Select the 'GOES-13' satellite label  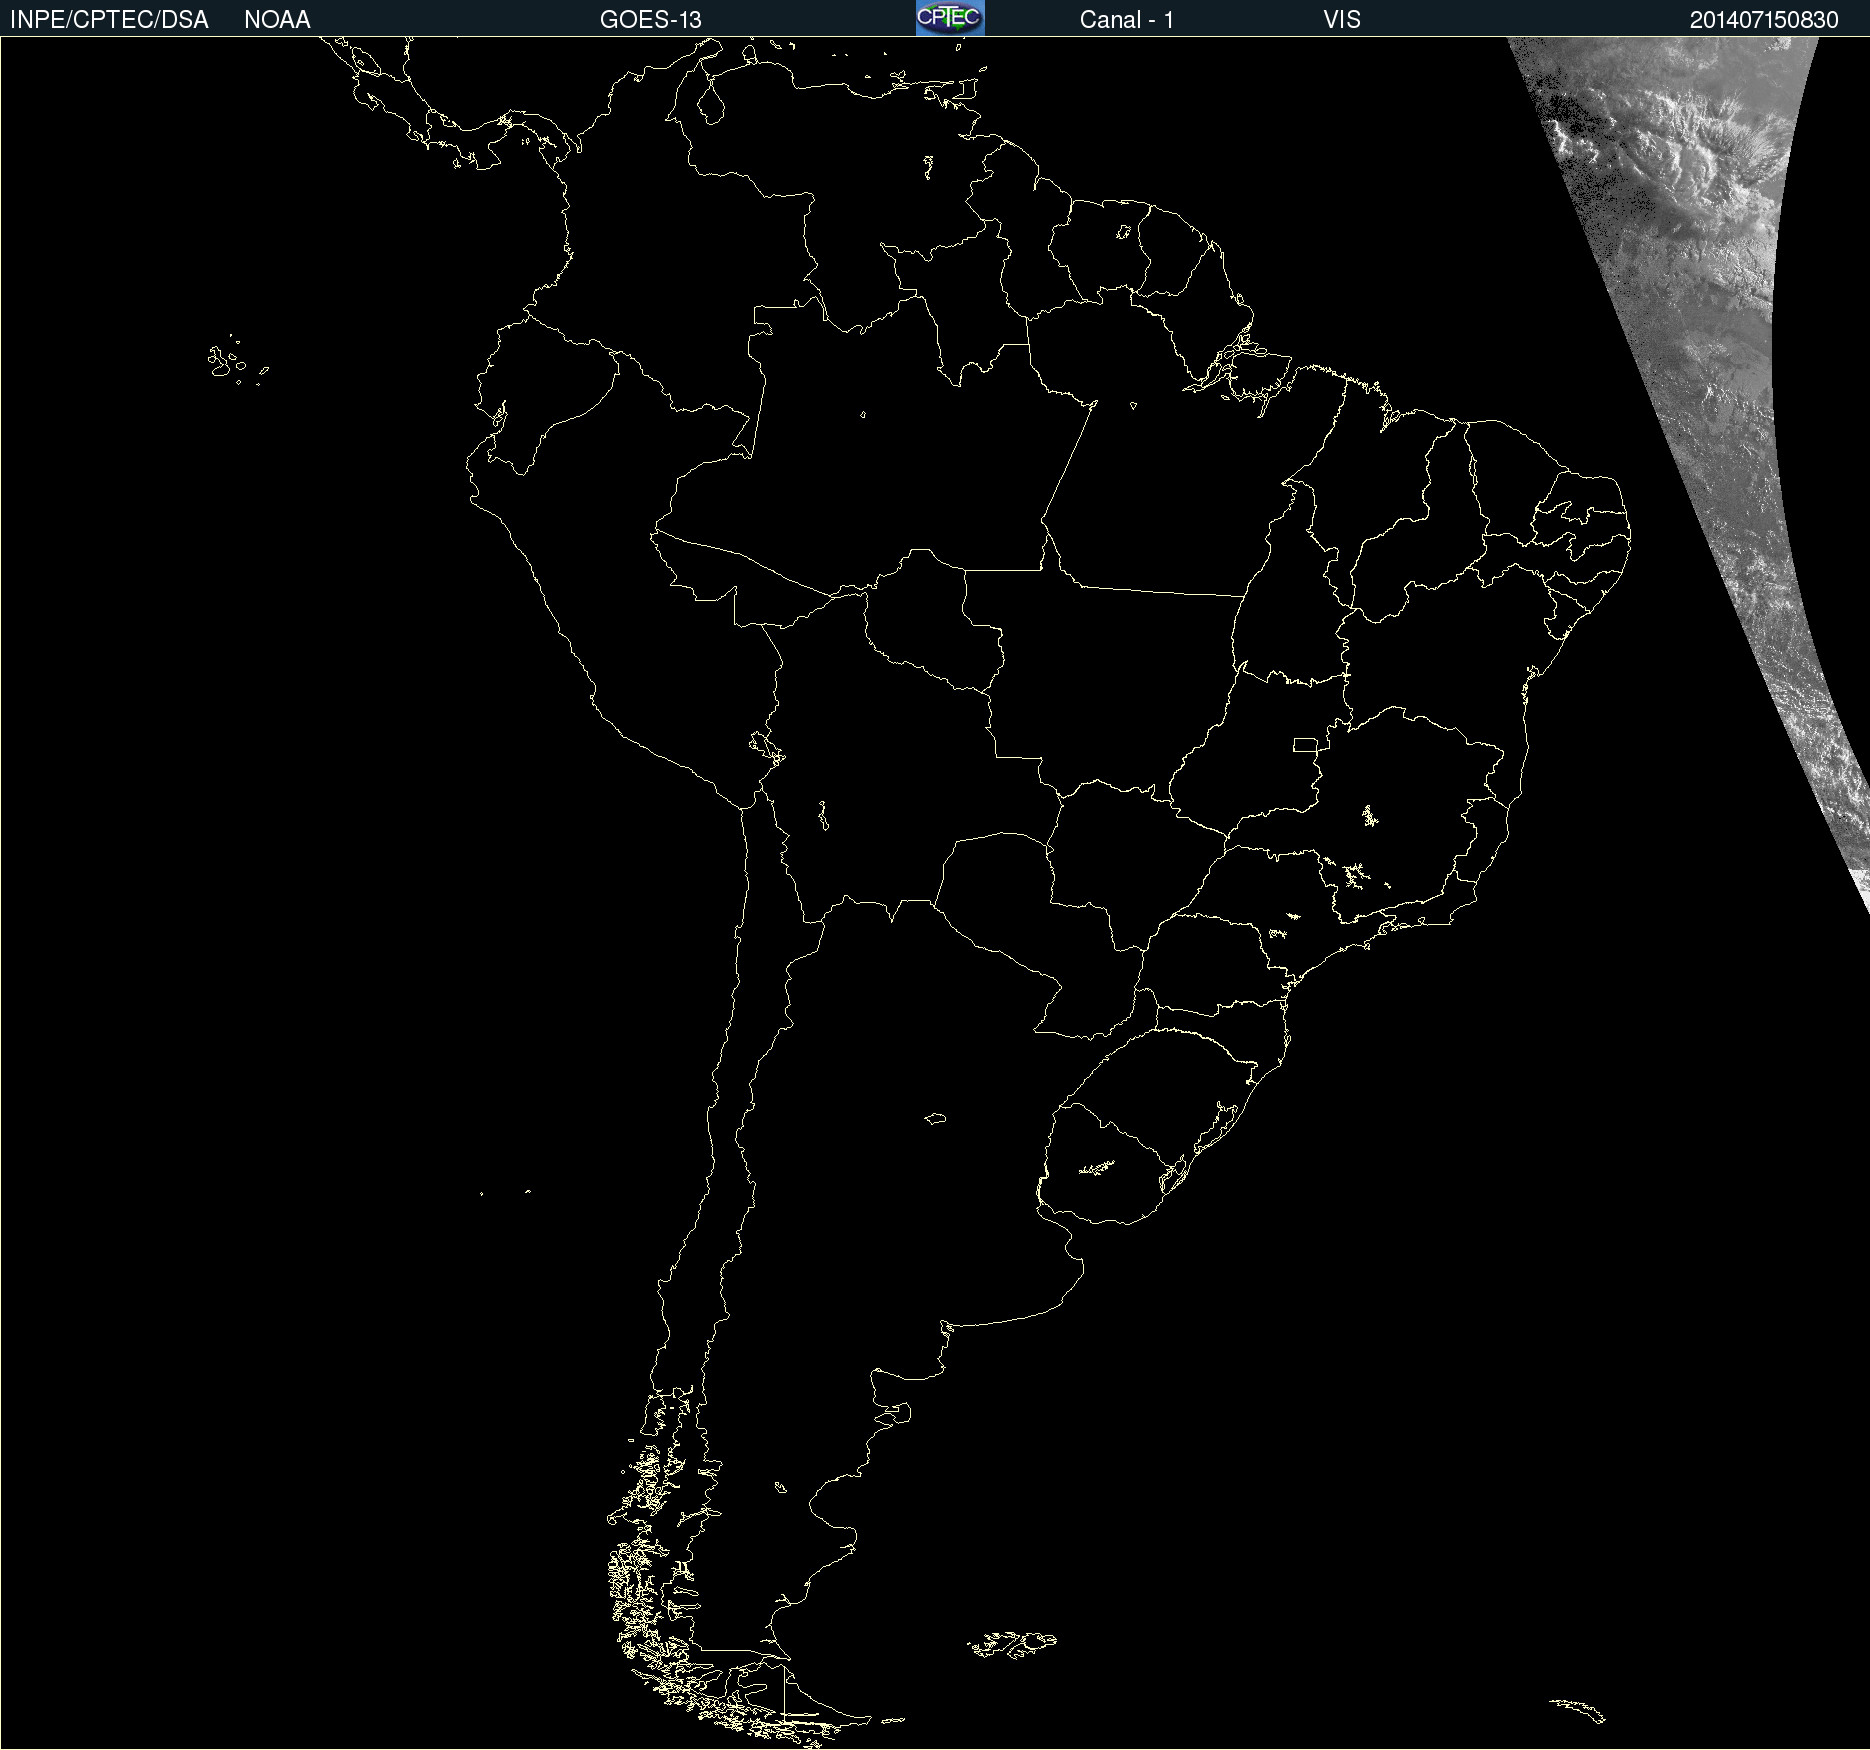point(651,20)
